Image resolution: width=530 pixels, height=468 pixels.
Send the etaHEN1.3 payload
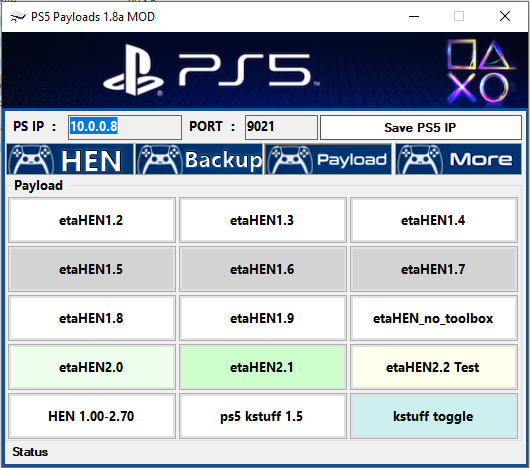[263, 220]
